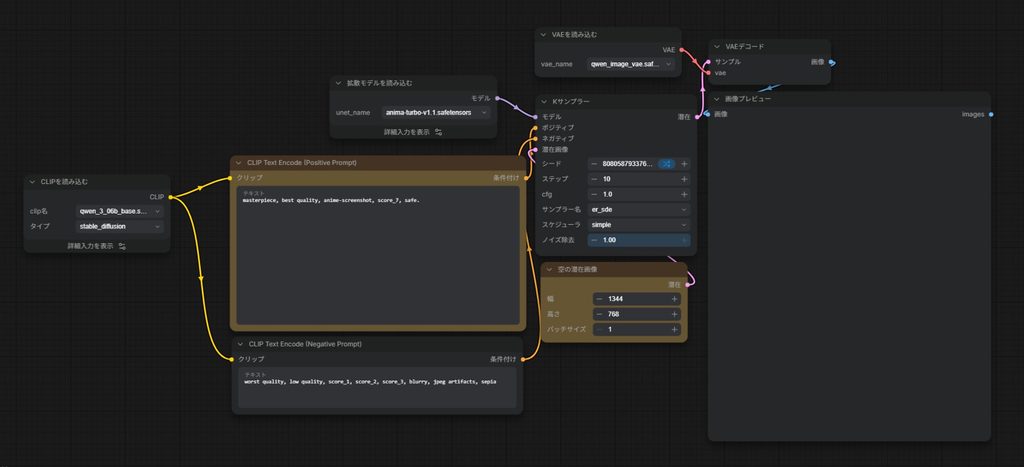The image size is (1024, 467).
Task: Click the CLIP output port on CLIP loader
Action: 170,197
